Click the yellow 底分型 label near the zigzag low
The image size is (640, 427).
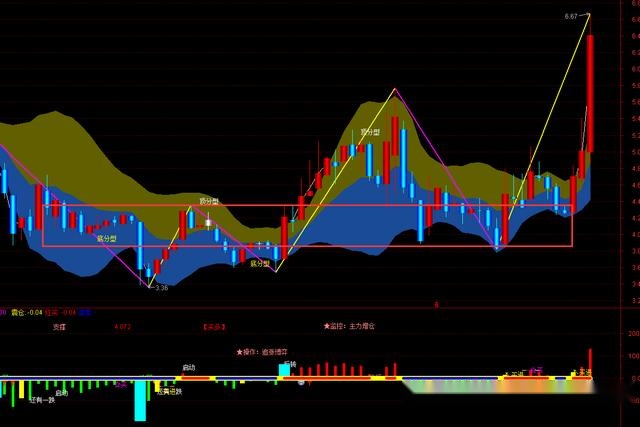[x=260, y=264]
